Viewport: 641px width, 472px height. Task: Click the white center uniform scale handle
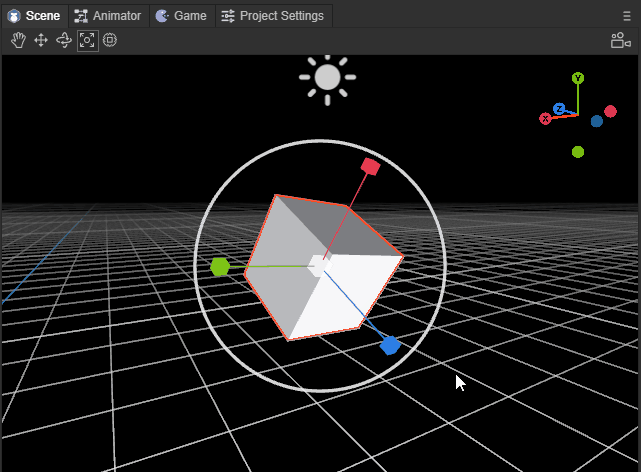(x=317, y=266)
